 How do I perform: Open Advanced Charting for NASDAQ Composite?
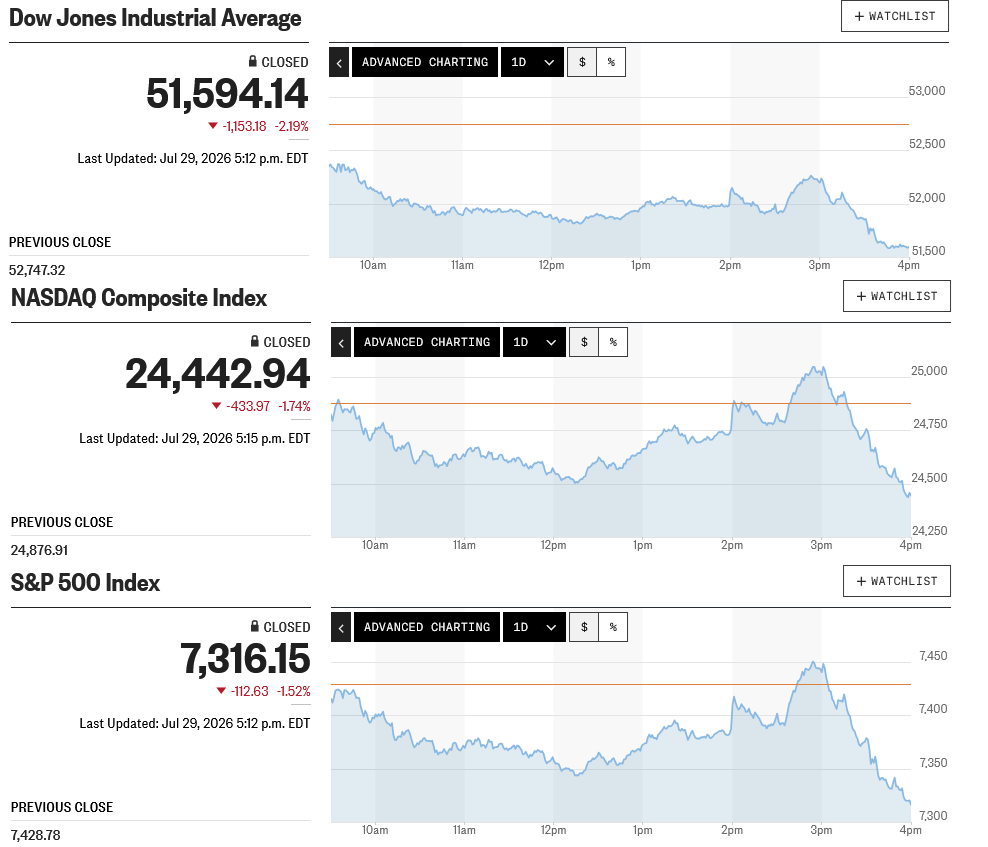(x=427, y=342)
